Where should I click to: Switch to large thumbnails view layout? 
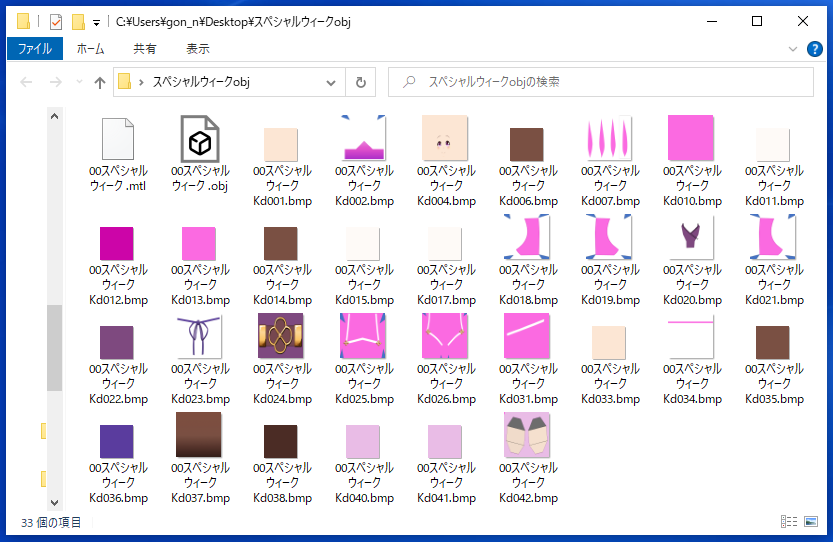(x=811, y=522)
